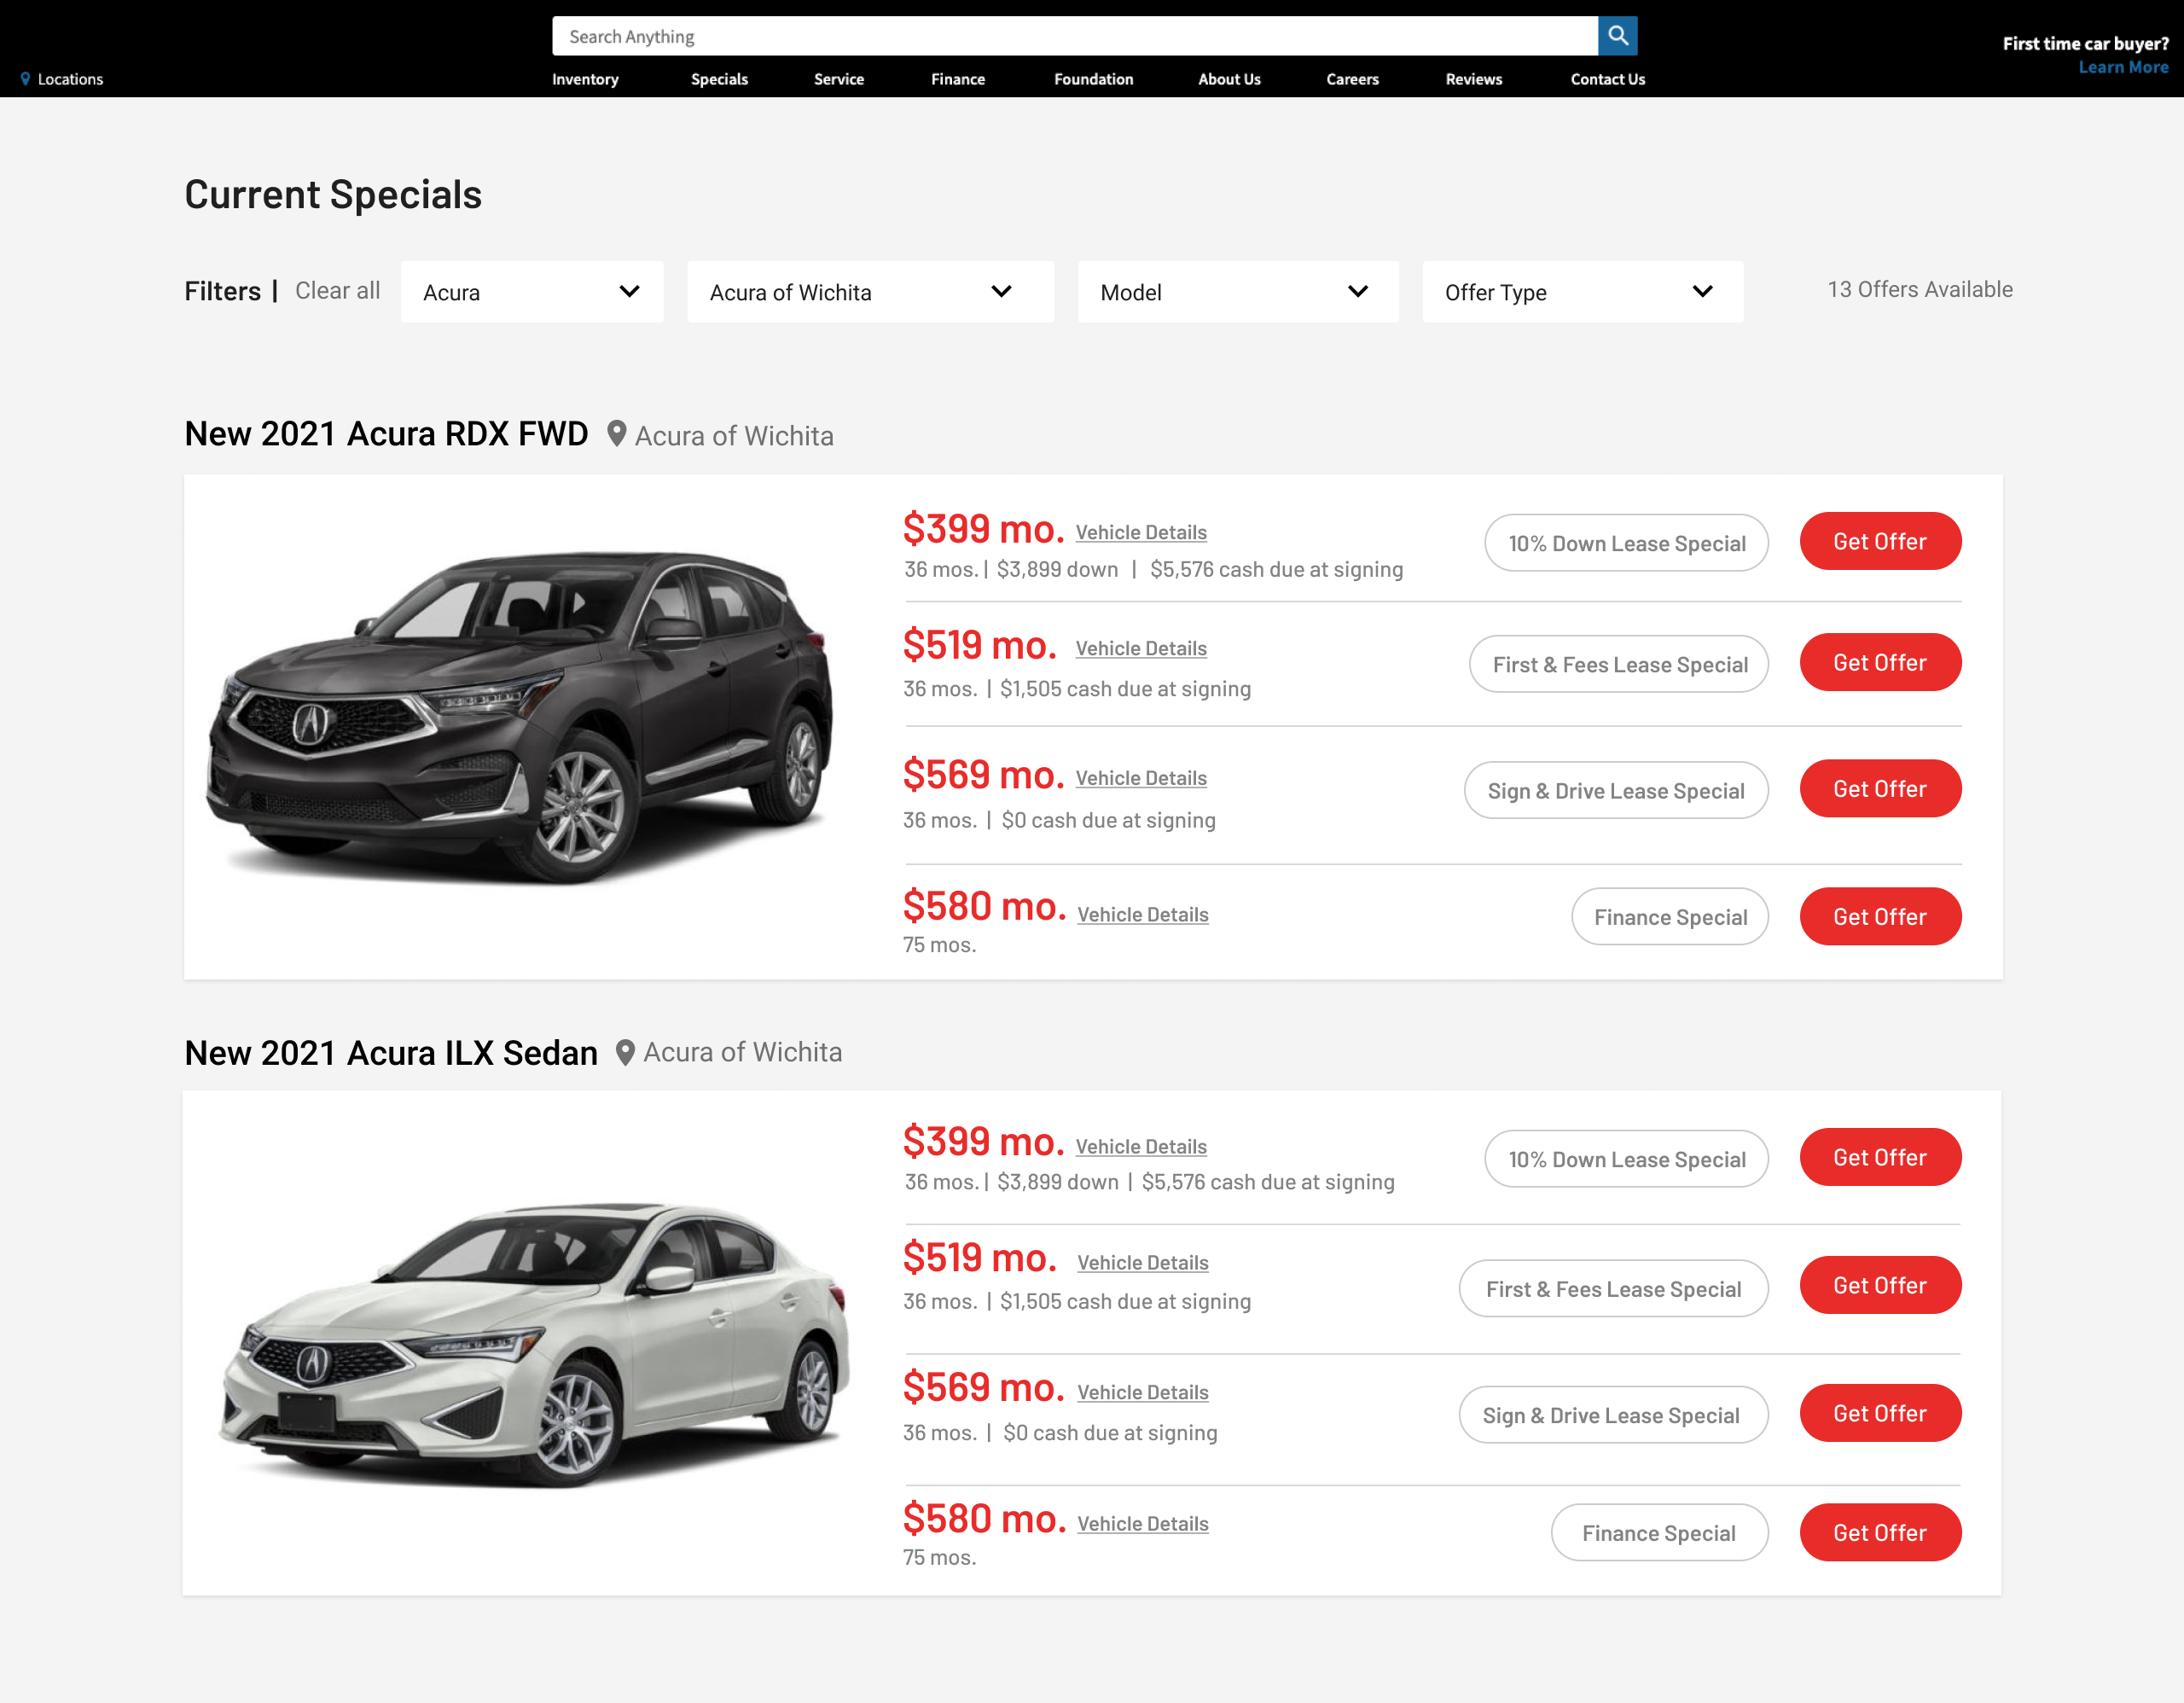Open the Acura of Wichita location dropdown
Image resolution: width=2184 pixels, height=1703 pixels.
(869, 292)
